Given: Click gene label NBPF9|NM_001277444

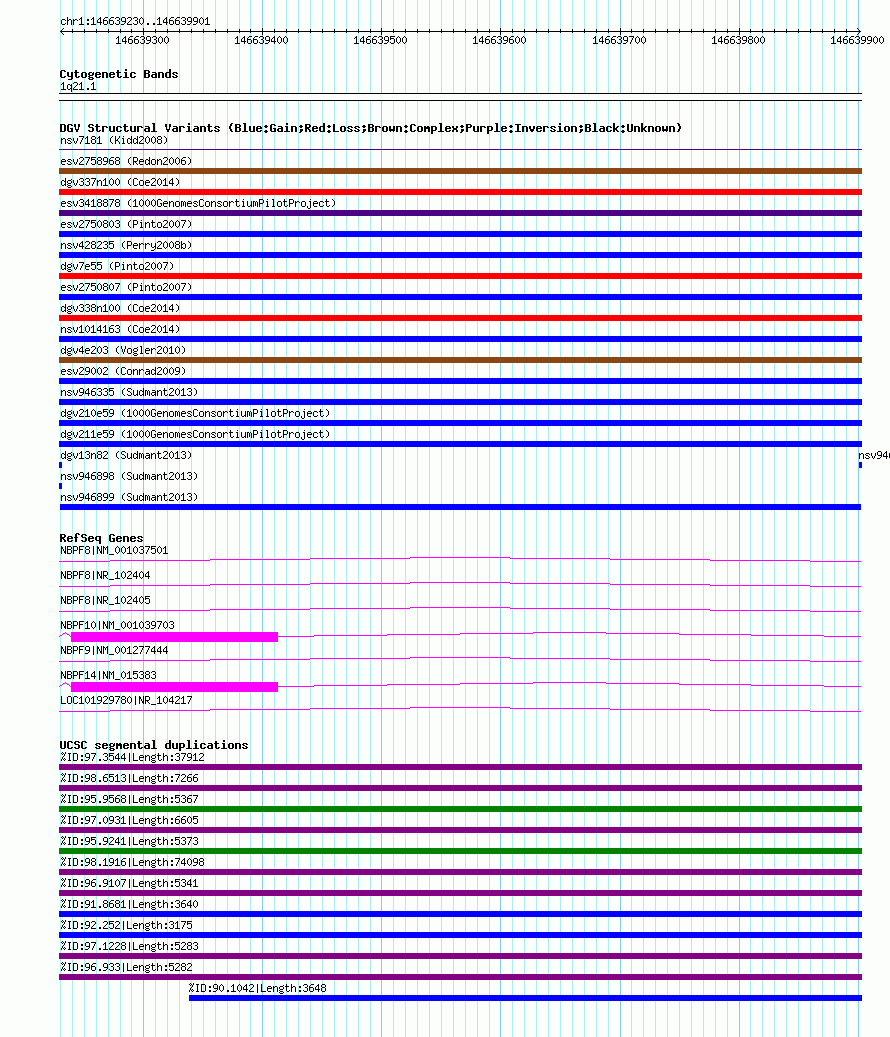Looking at the screenshot, I should click(x=114, y=650).
